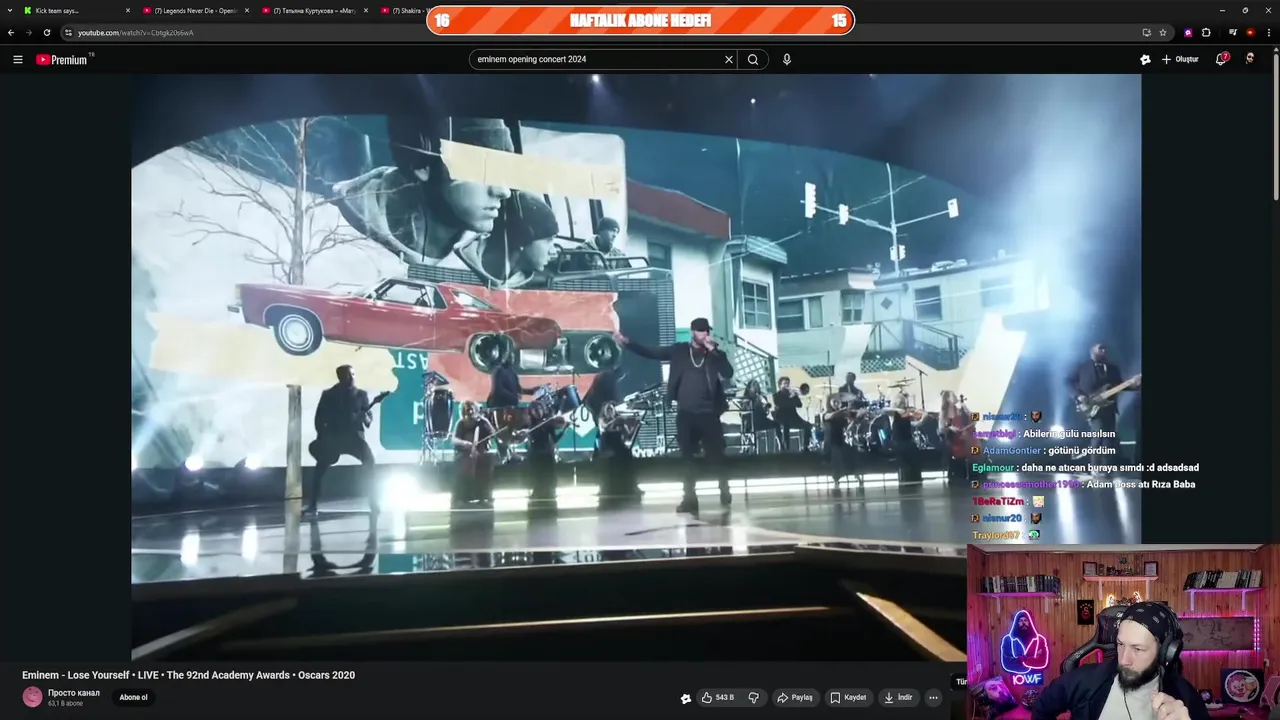Open Просто канал channel name link
The height and width of the screenshot is (720, 1280).
click(74, 693)
